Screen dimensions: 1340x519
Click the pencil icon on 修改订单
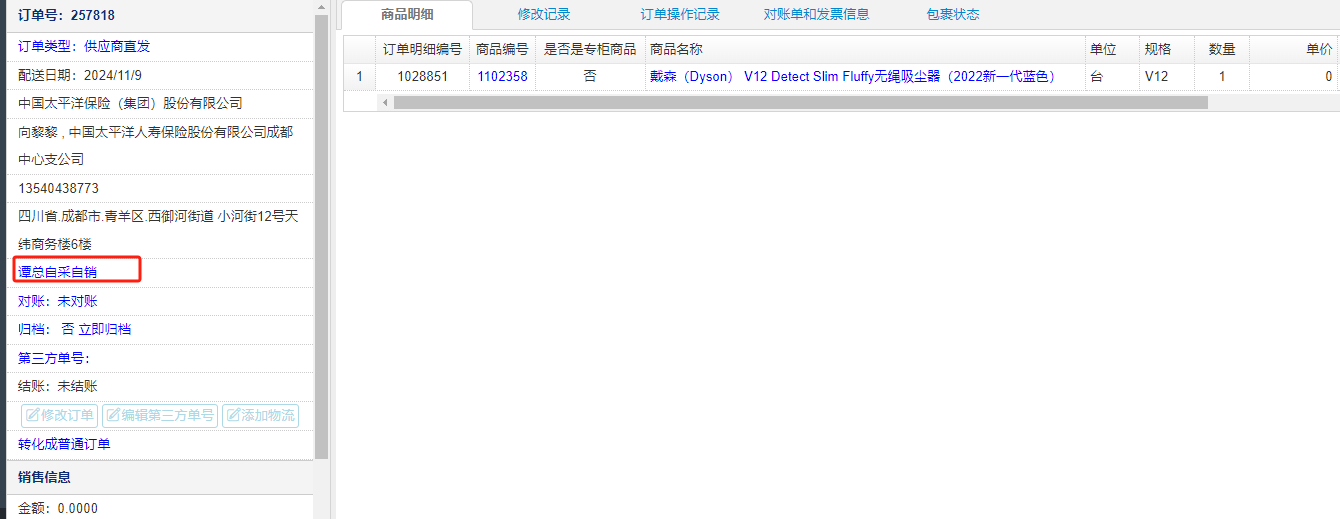tap(32, 416)
